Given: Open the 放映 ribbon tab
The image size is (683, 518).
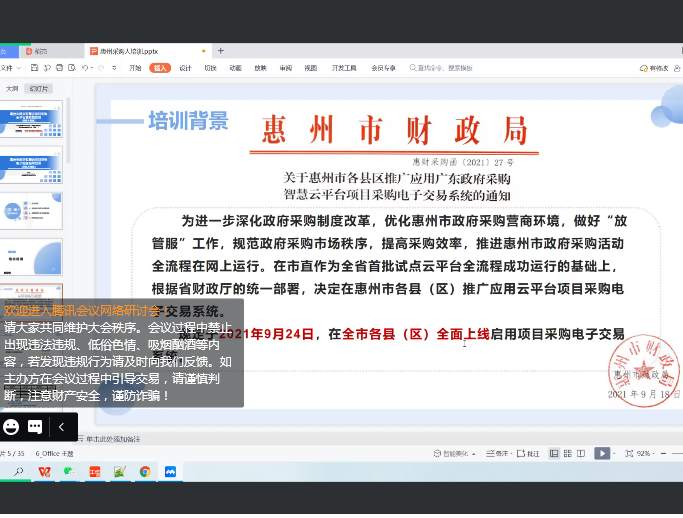Looking at the screenshot, I should pos(260,68).
